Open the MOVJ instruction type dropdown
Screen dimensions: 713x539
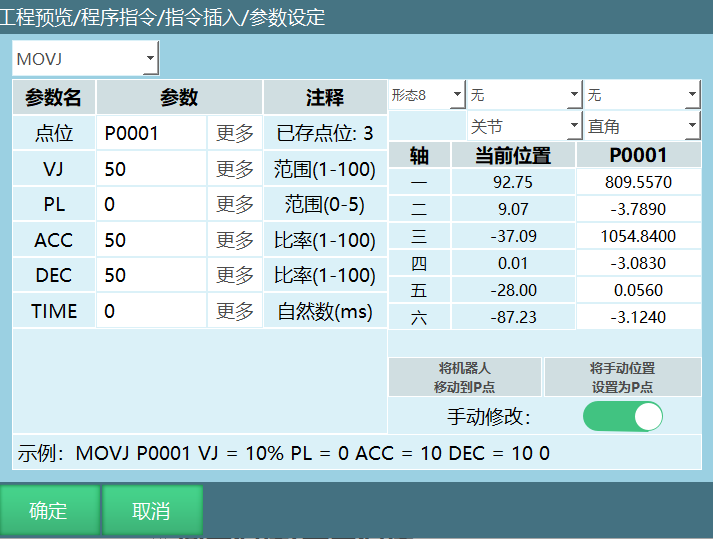coord(86,59)
